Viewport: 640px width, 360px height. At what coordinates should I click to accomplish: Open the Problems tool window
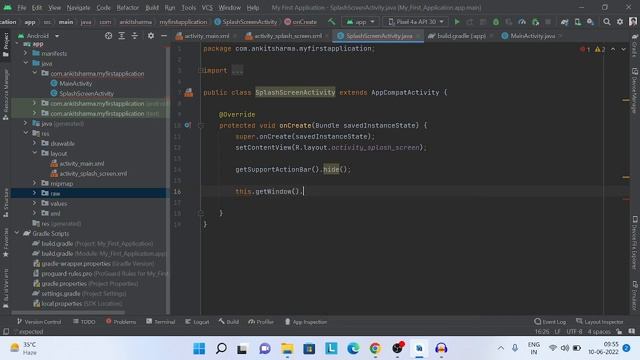tap(121, 322)
